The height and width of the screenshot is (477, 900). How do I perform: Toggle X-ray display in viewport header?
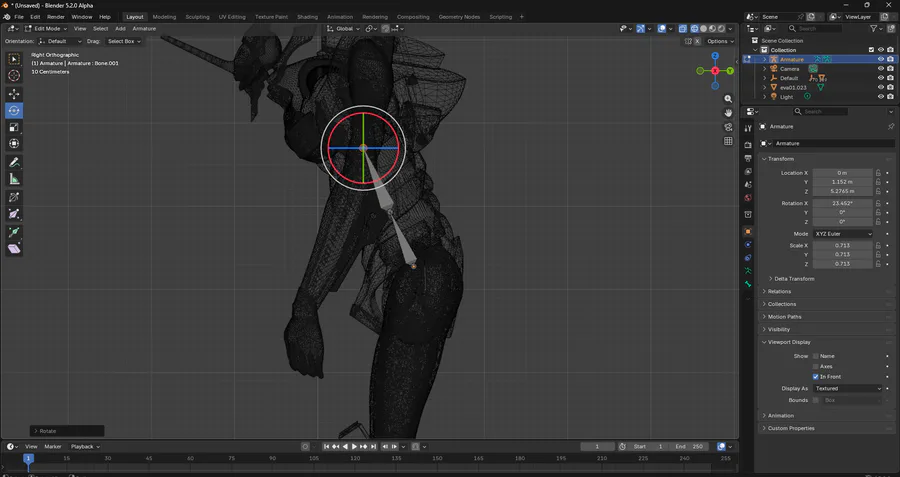coord(682,28)
